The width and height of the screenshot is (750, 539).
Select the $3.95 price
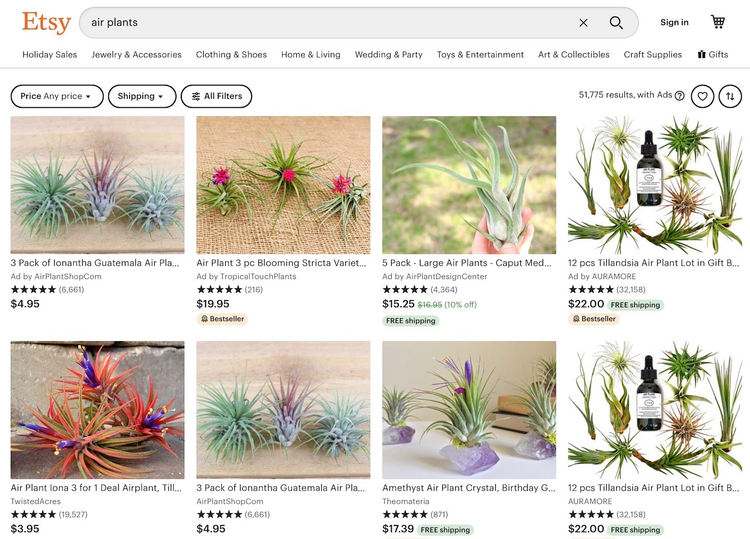[x=25, y=529]
